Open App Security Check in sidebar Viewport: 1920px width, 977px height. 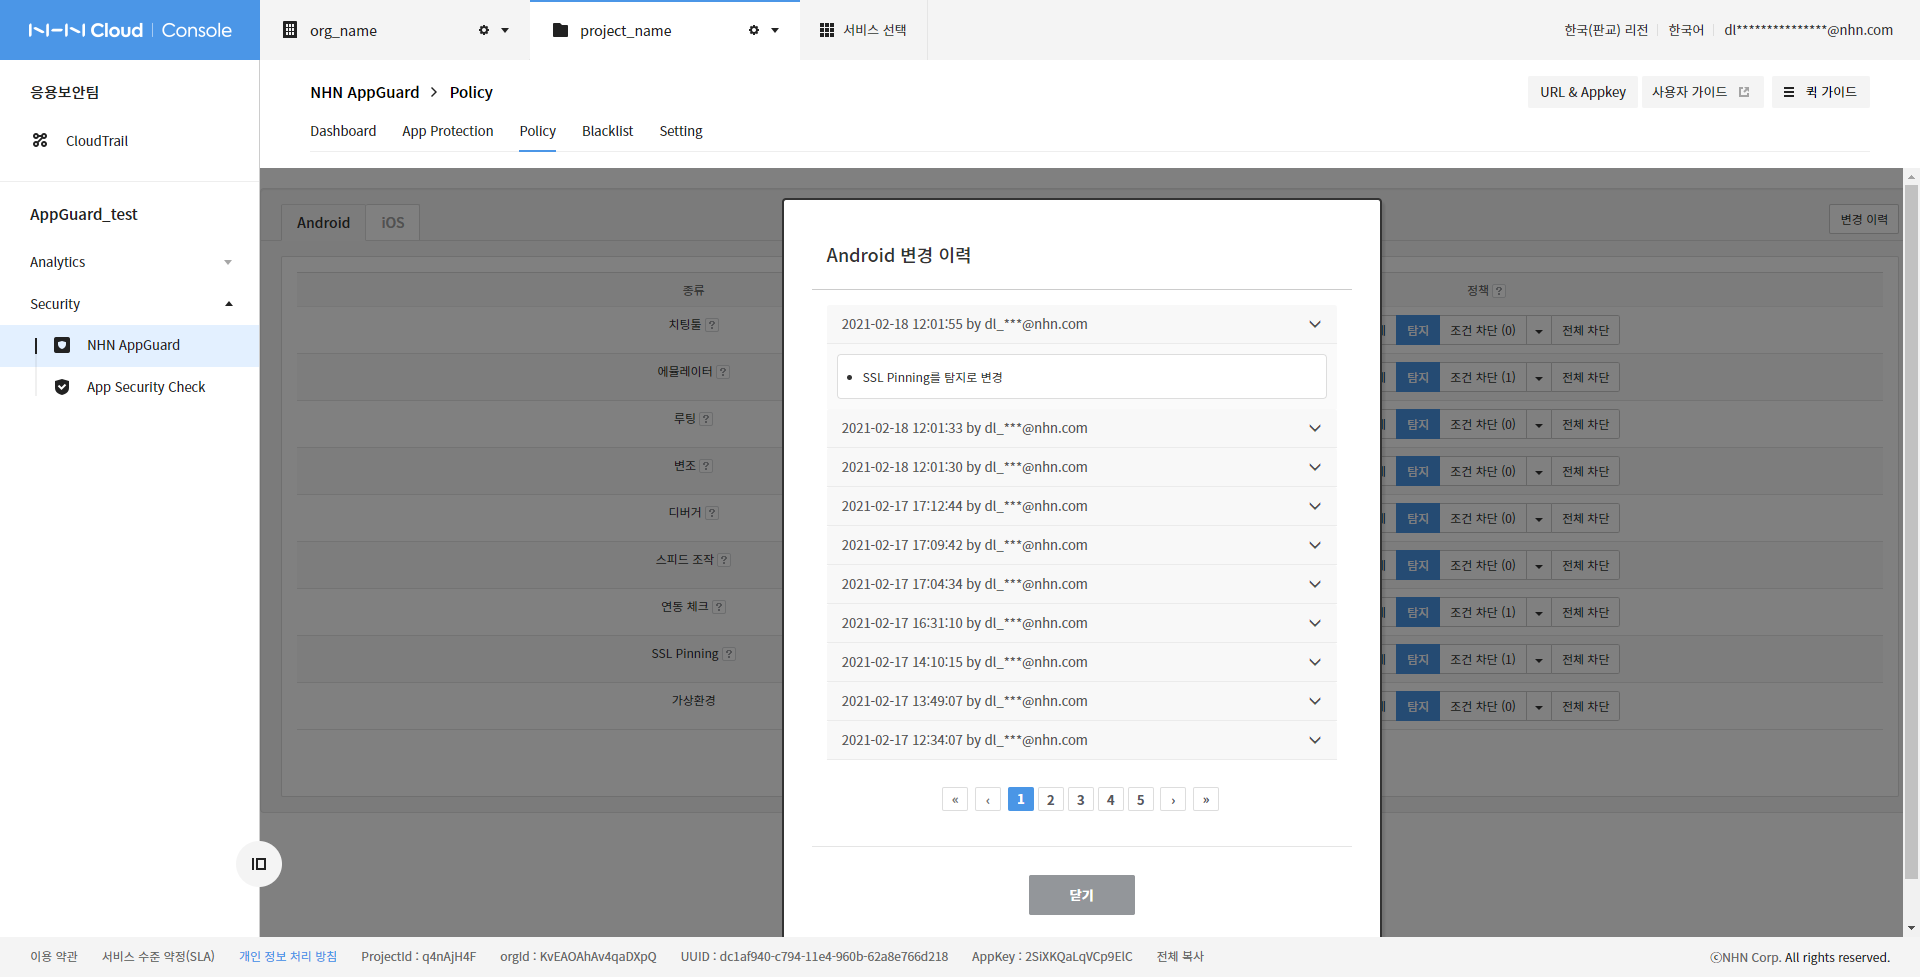coord(146,387)
